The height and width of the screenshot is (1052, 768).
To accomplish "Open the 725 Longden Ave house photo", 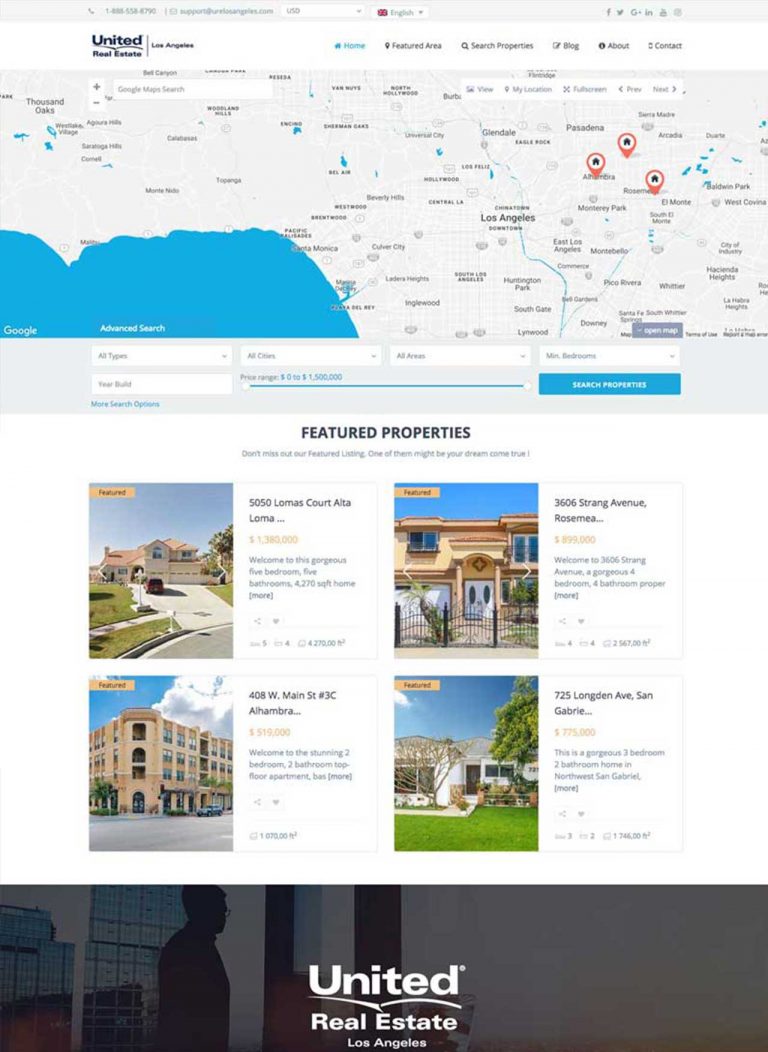I will click(466, 763).
